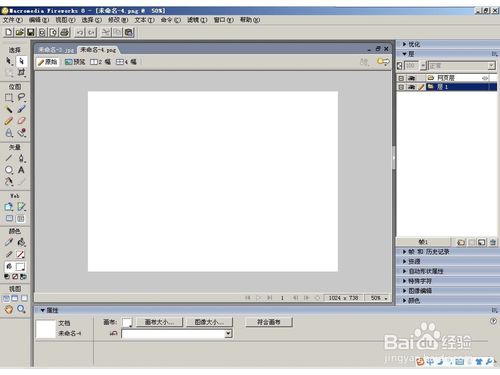The height and width of the screenshot is (375, 500).
Task: Switch to 2 幅 split view
Action: click(100, 62)
